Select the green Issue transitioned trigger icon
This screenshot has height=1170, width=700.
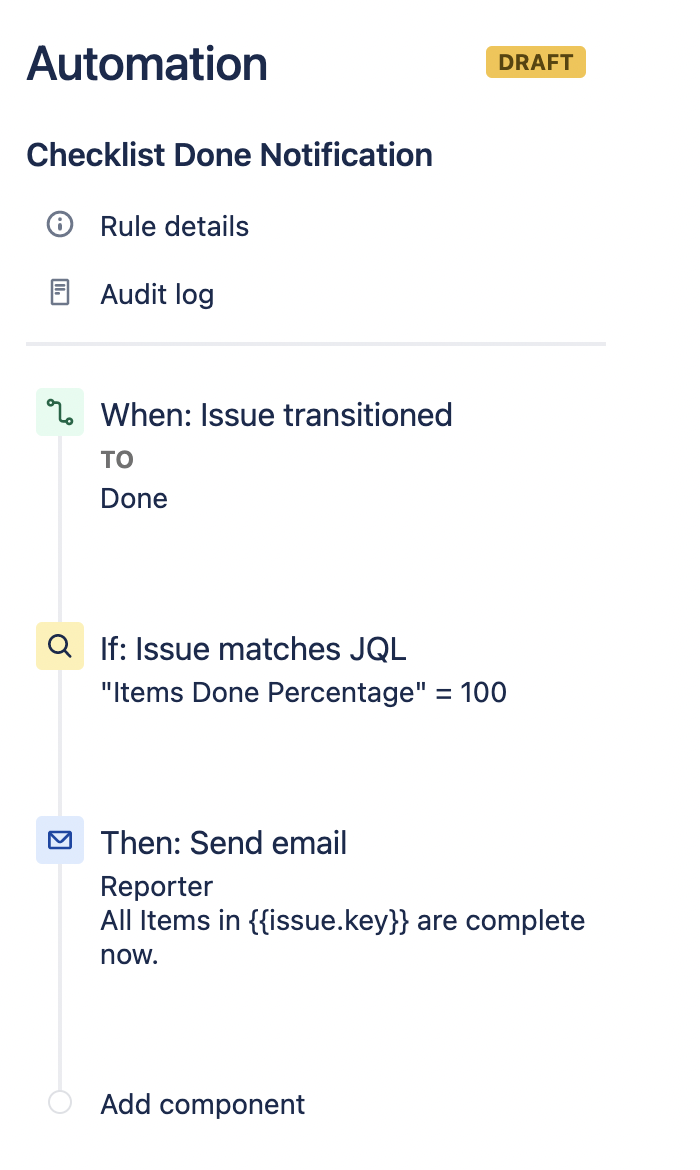(x=60, y=413)
